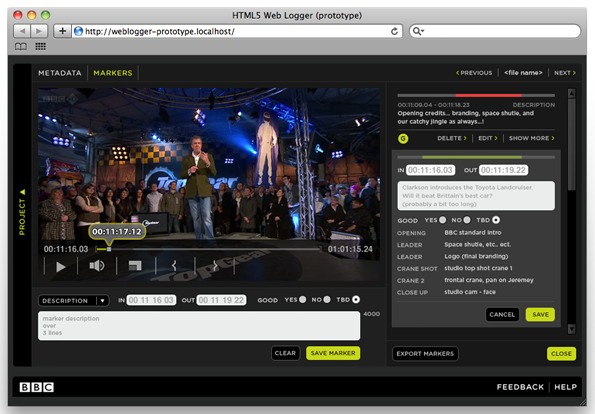Screen dimensions: 595x414
Task: Click the video scrub bar track
Action: (209, 249)
